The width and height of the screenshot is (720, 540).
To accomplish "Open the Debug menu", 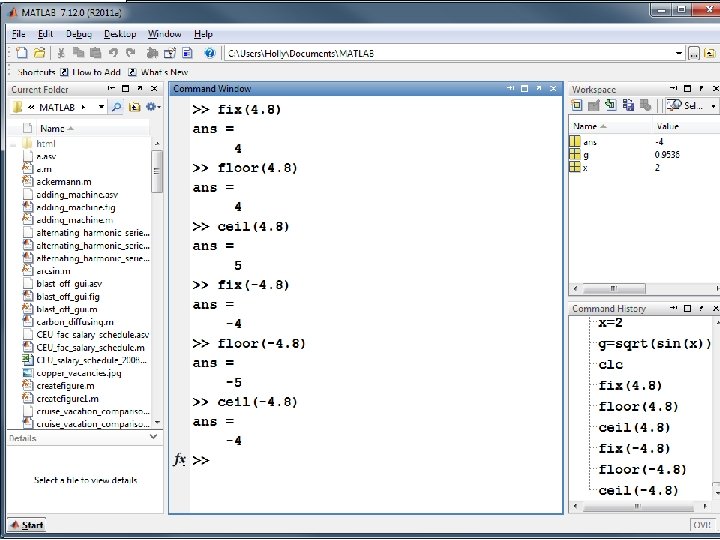I will tap(79, 34).
